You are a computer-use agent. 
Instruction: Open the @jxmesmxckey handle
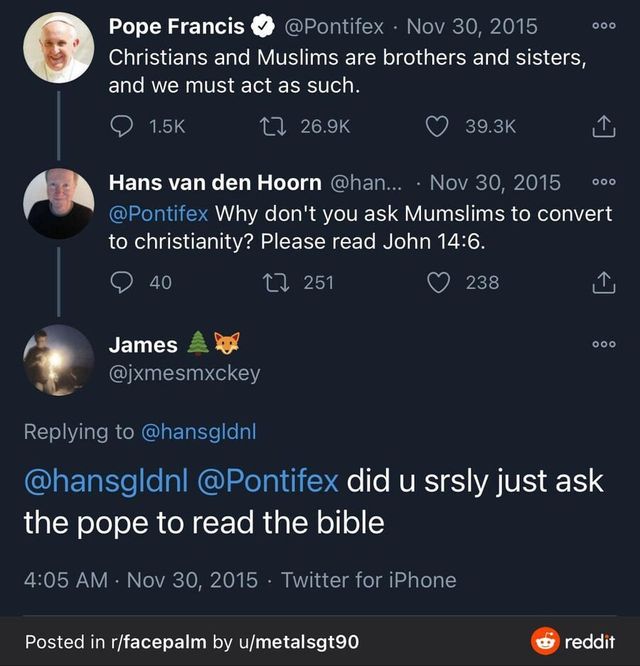tap(184, 373)
